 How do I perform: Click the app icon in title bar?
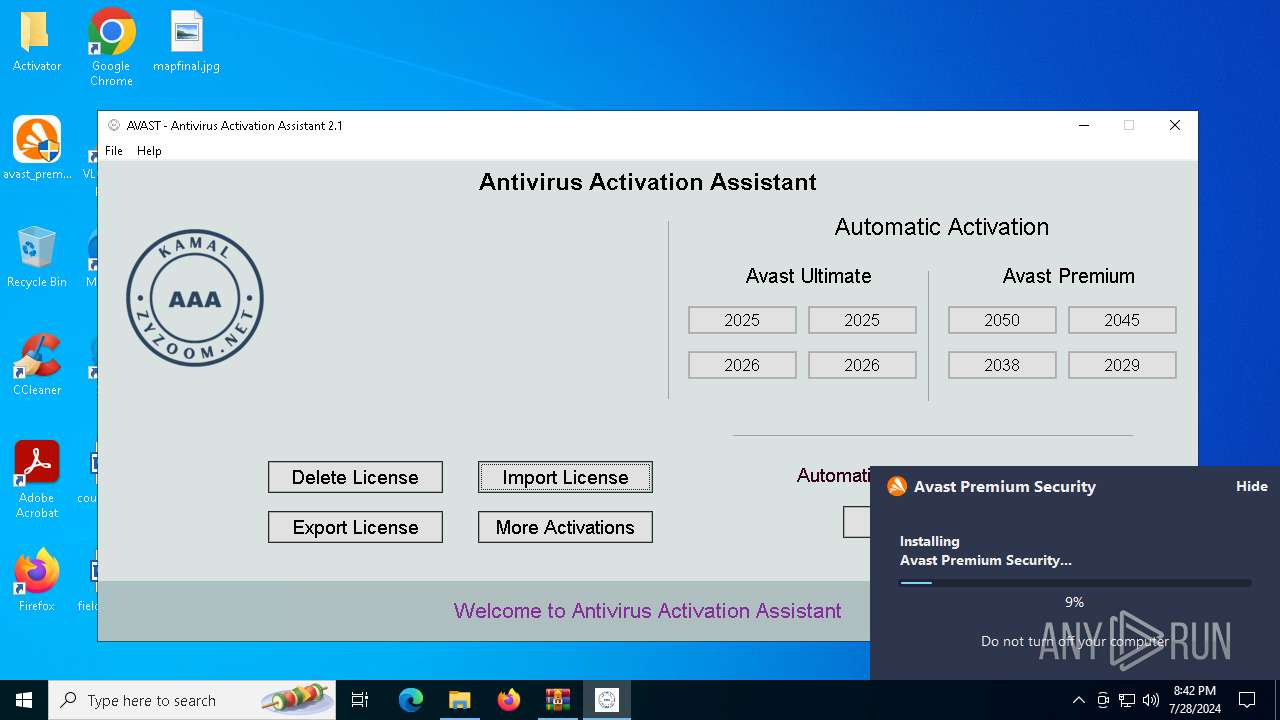[114, 125]
